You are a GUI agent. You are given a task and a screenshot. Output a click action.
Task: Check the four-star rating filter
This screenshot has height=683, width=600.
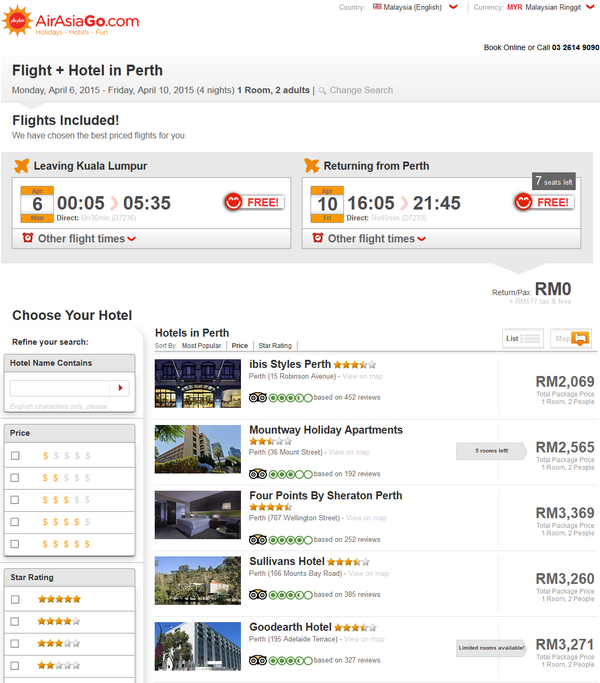[x=15, y=622]
